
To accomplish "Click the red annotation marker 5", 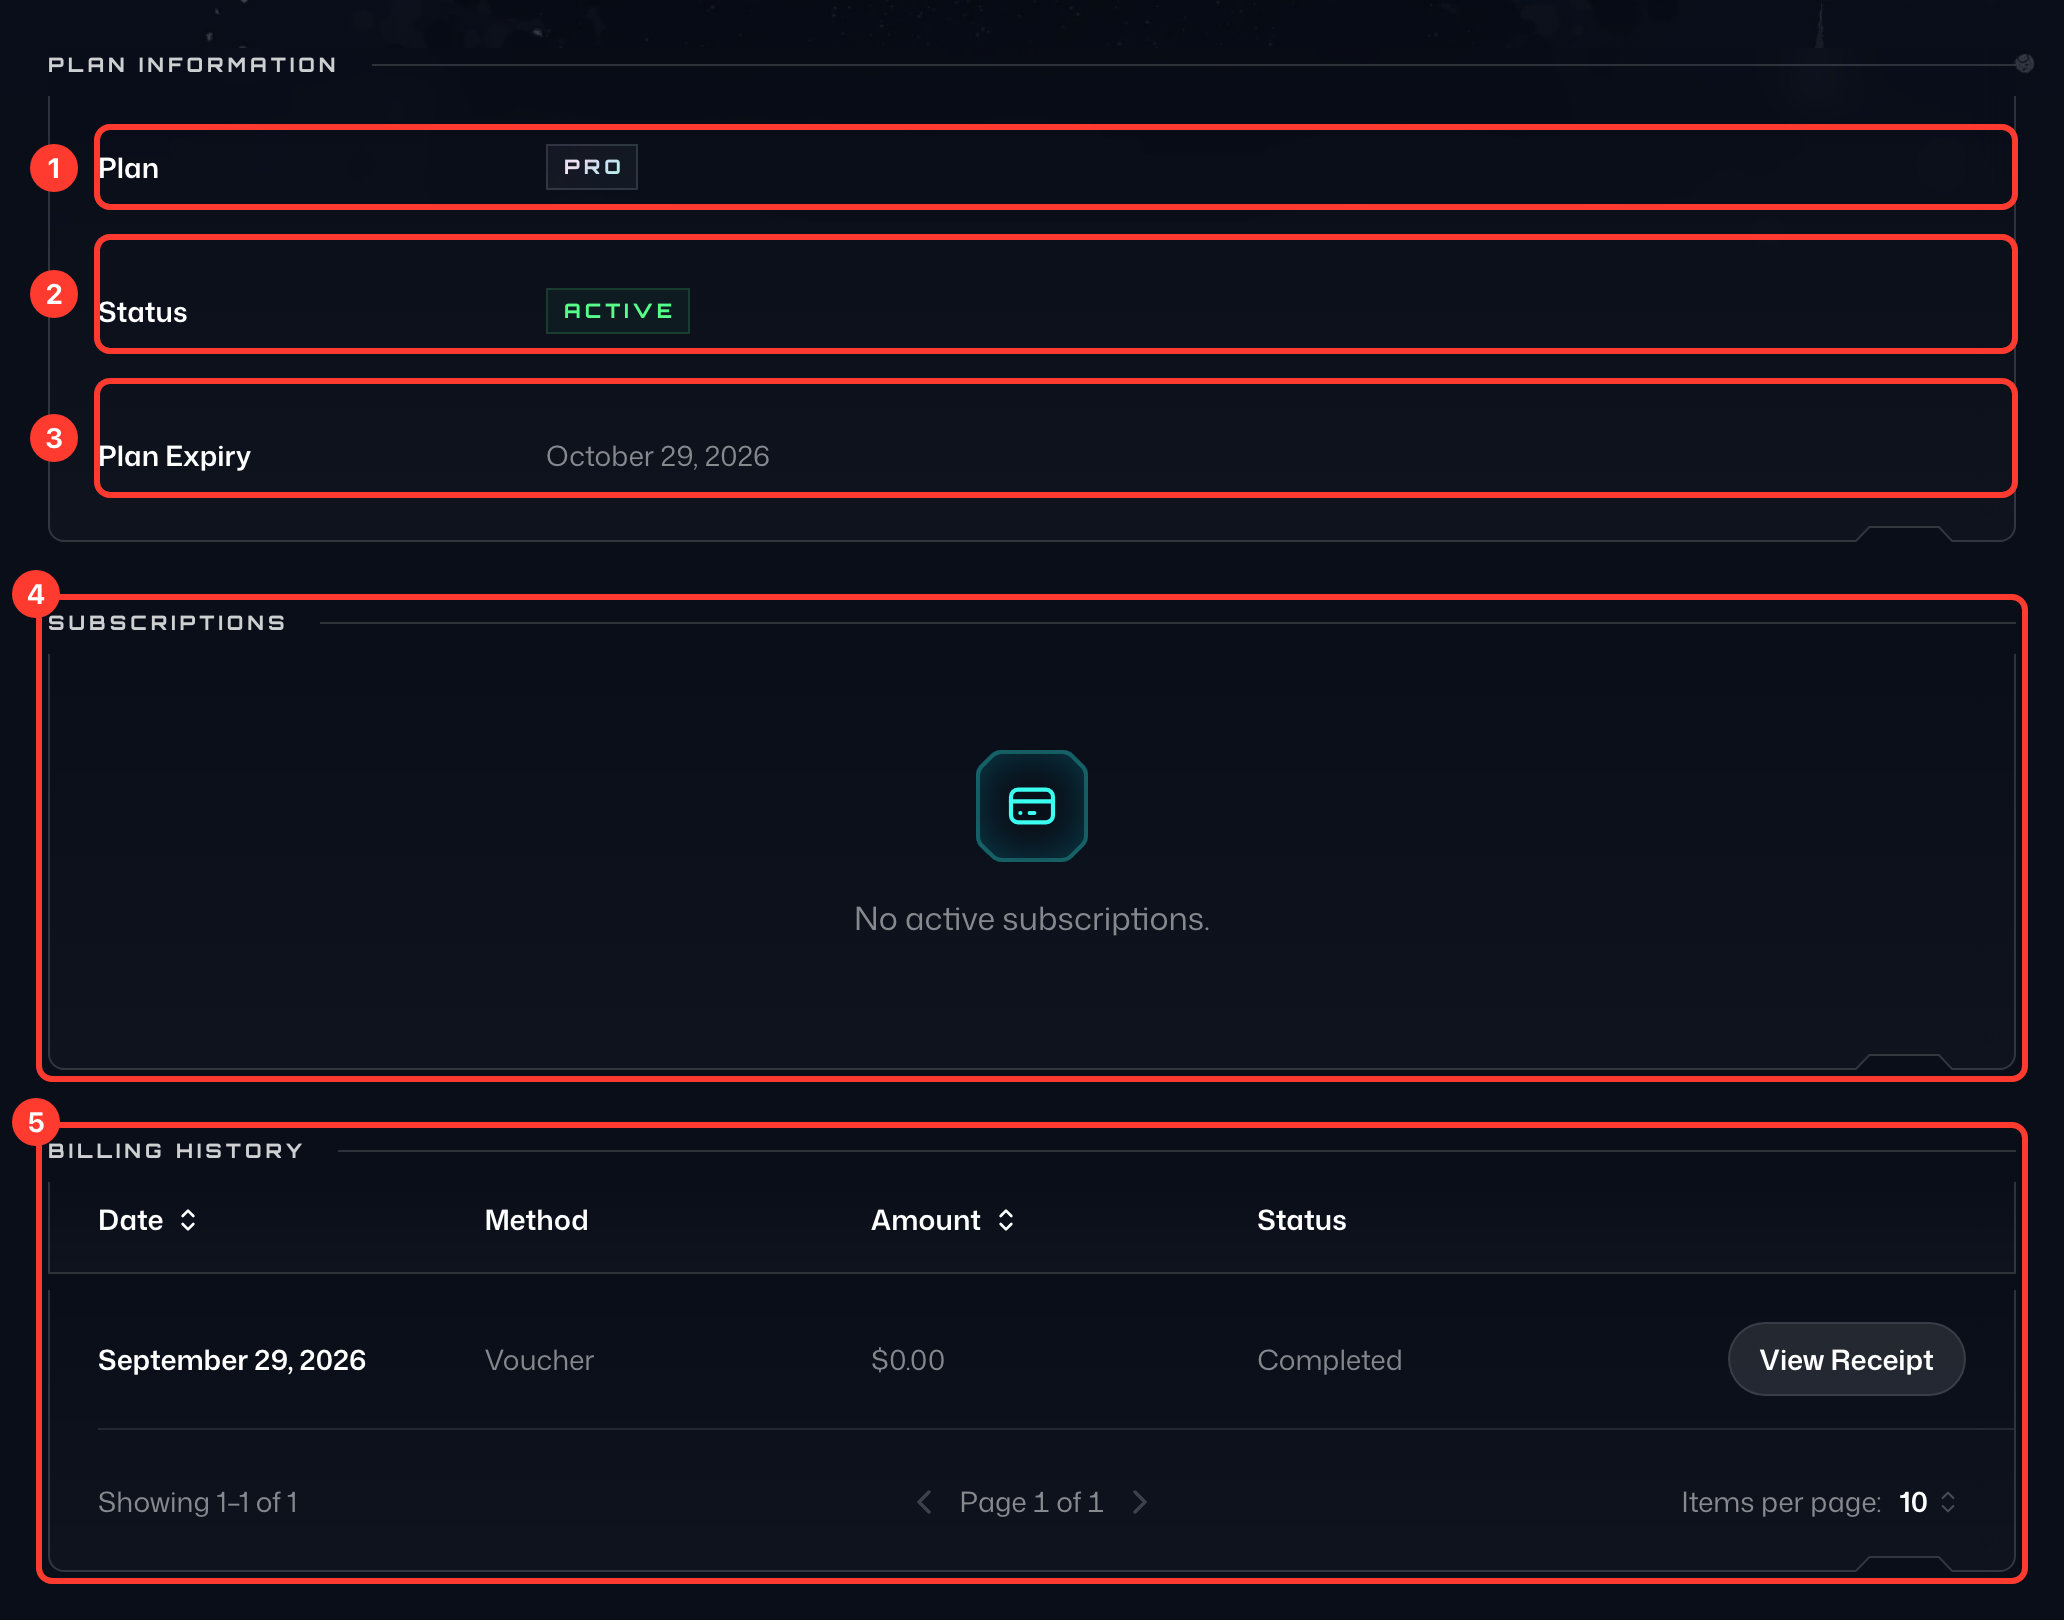I will tap(36, 1122).
